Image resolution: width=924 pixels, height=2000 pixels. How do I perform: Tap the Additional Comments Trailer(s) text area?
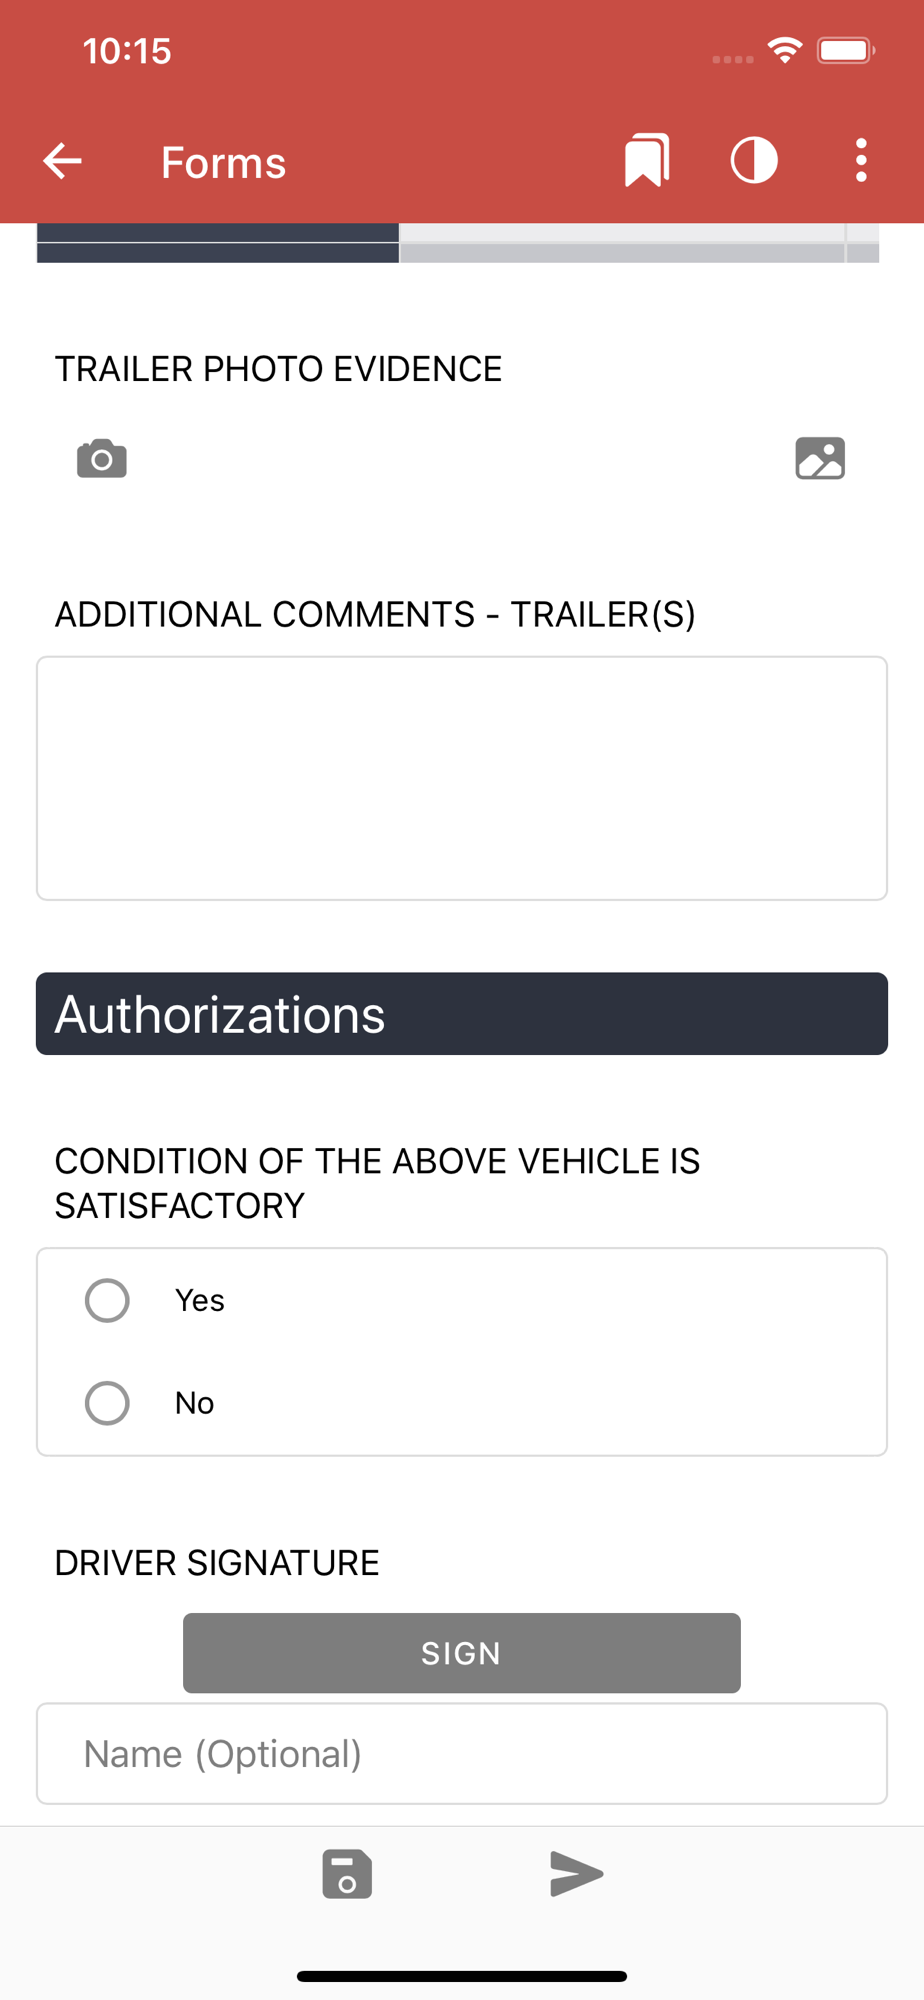pos(462,778)
